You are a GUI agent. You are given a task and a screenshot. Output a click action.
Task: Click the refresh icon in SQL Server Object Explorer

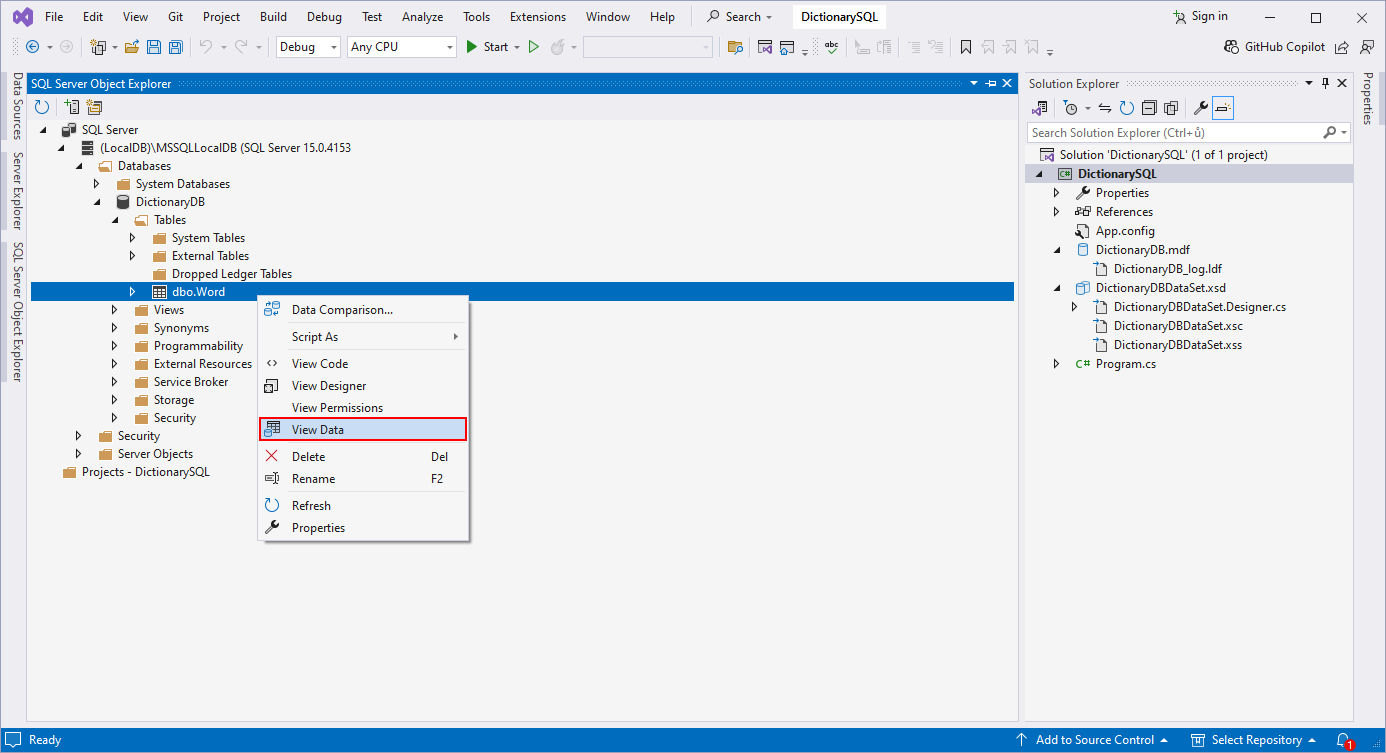(x=40, y=107)
